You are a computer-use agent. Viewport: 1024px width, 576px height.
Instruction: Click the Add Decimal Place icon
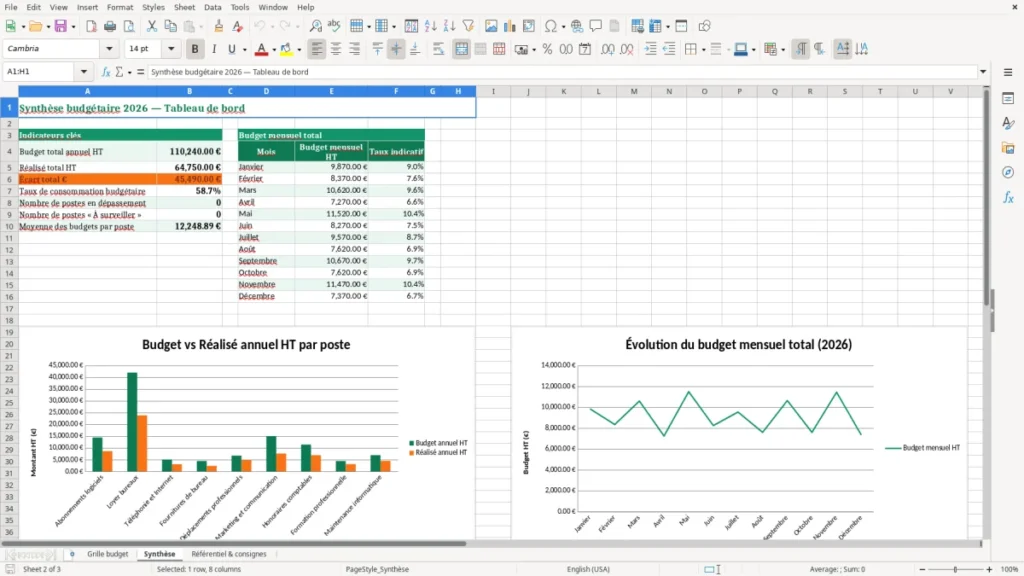(607, 49)
